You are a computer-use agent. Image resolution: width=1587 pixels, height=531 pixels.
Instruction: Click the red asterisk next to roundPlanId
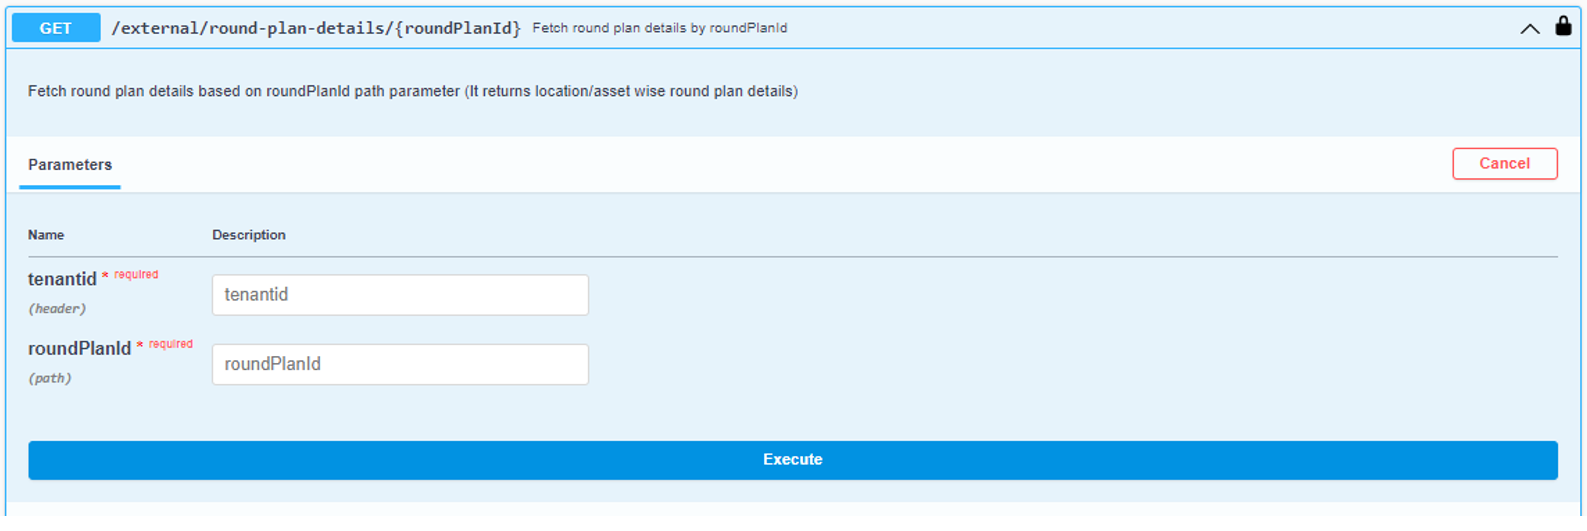pos(140,346)
